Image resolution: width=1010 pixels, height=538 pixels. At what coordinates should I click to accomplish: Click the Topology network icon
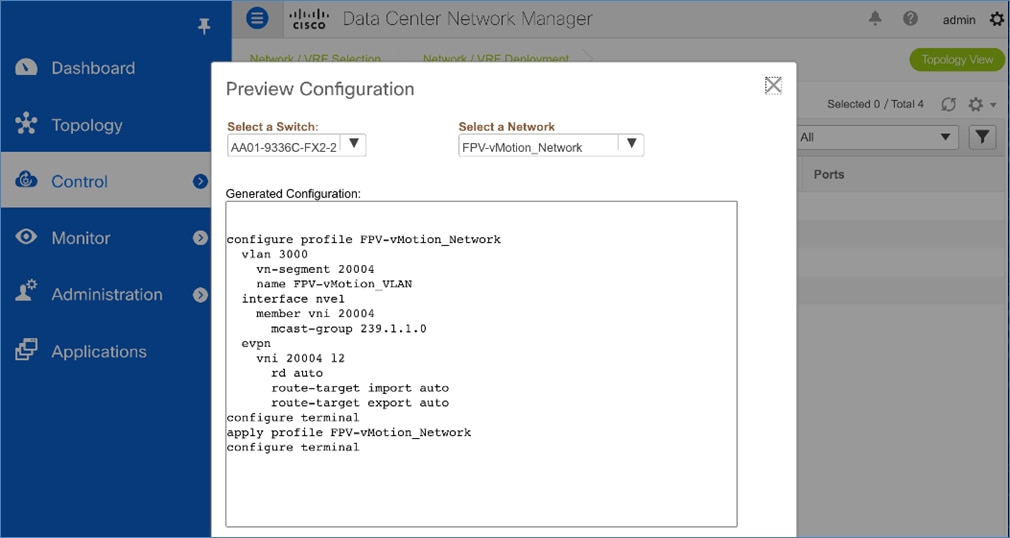[26, 124]
